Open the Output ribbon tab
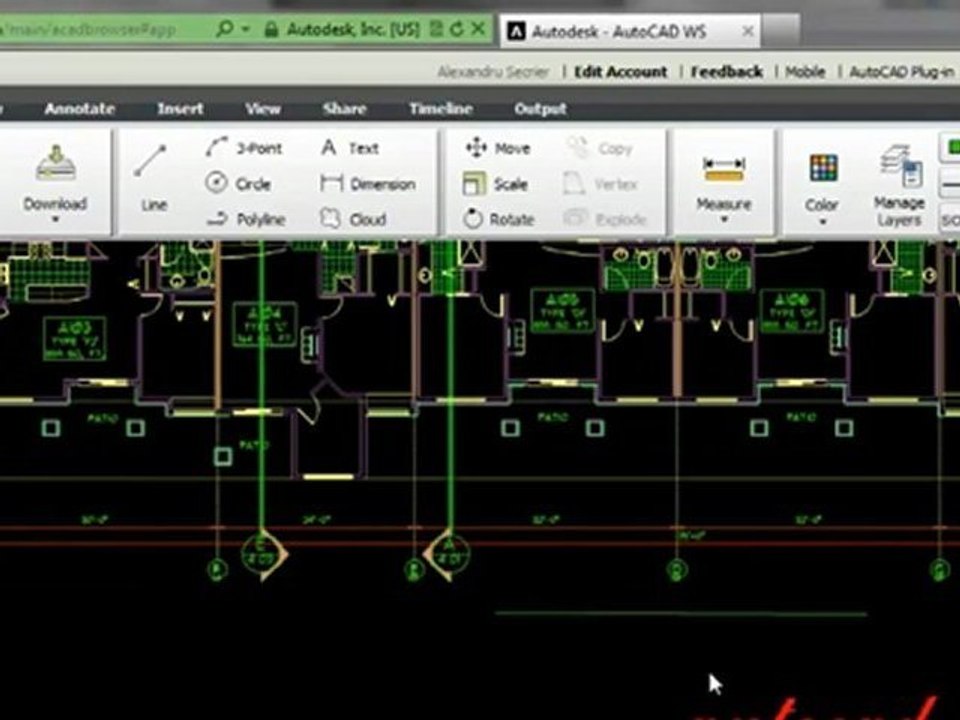The width and height of the screenshot is (960, 720). tap(541, 109)
